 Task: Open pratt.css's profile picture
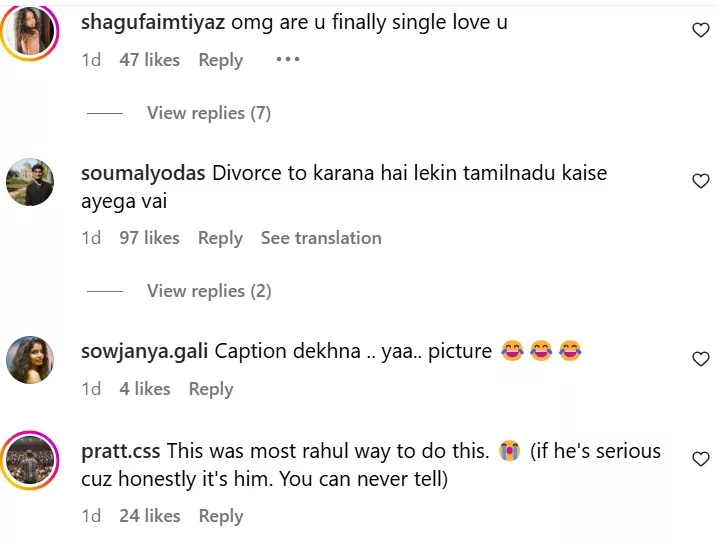click(30, 459)
